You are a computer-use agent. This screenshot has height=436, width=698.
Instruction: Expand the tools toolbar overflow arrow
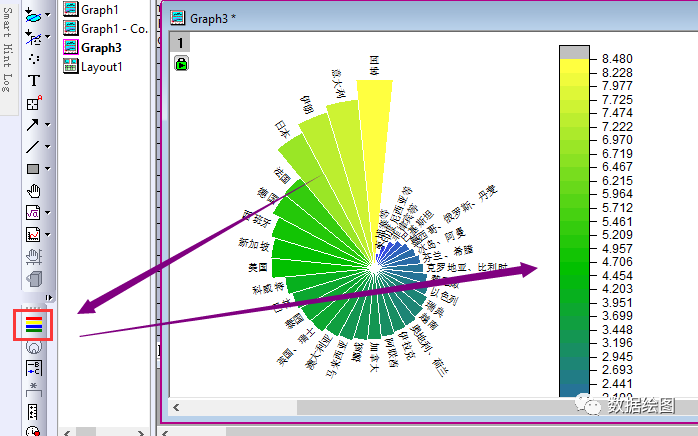[x=49, y=297]
